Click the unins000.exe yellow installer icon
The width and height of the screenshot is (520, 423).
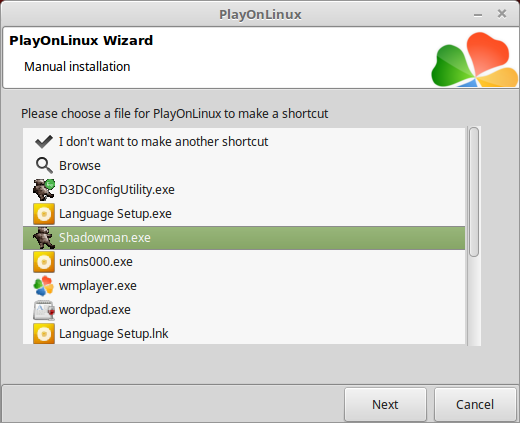(x=44, y=262)
